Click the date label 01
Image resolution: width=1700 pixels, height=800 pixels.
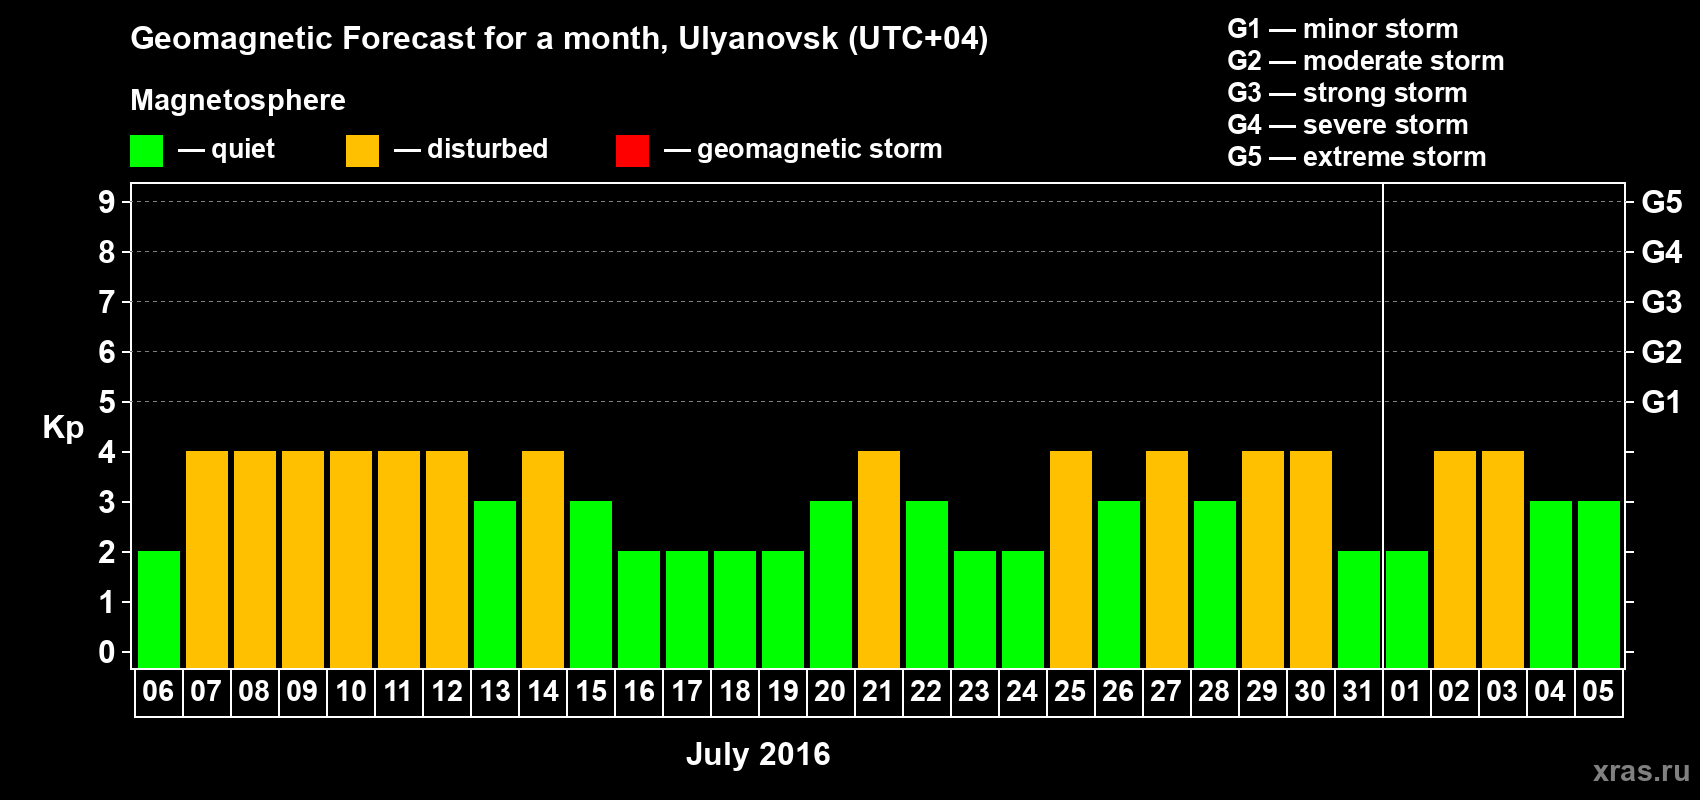point(1406,691)
